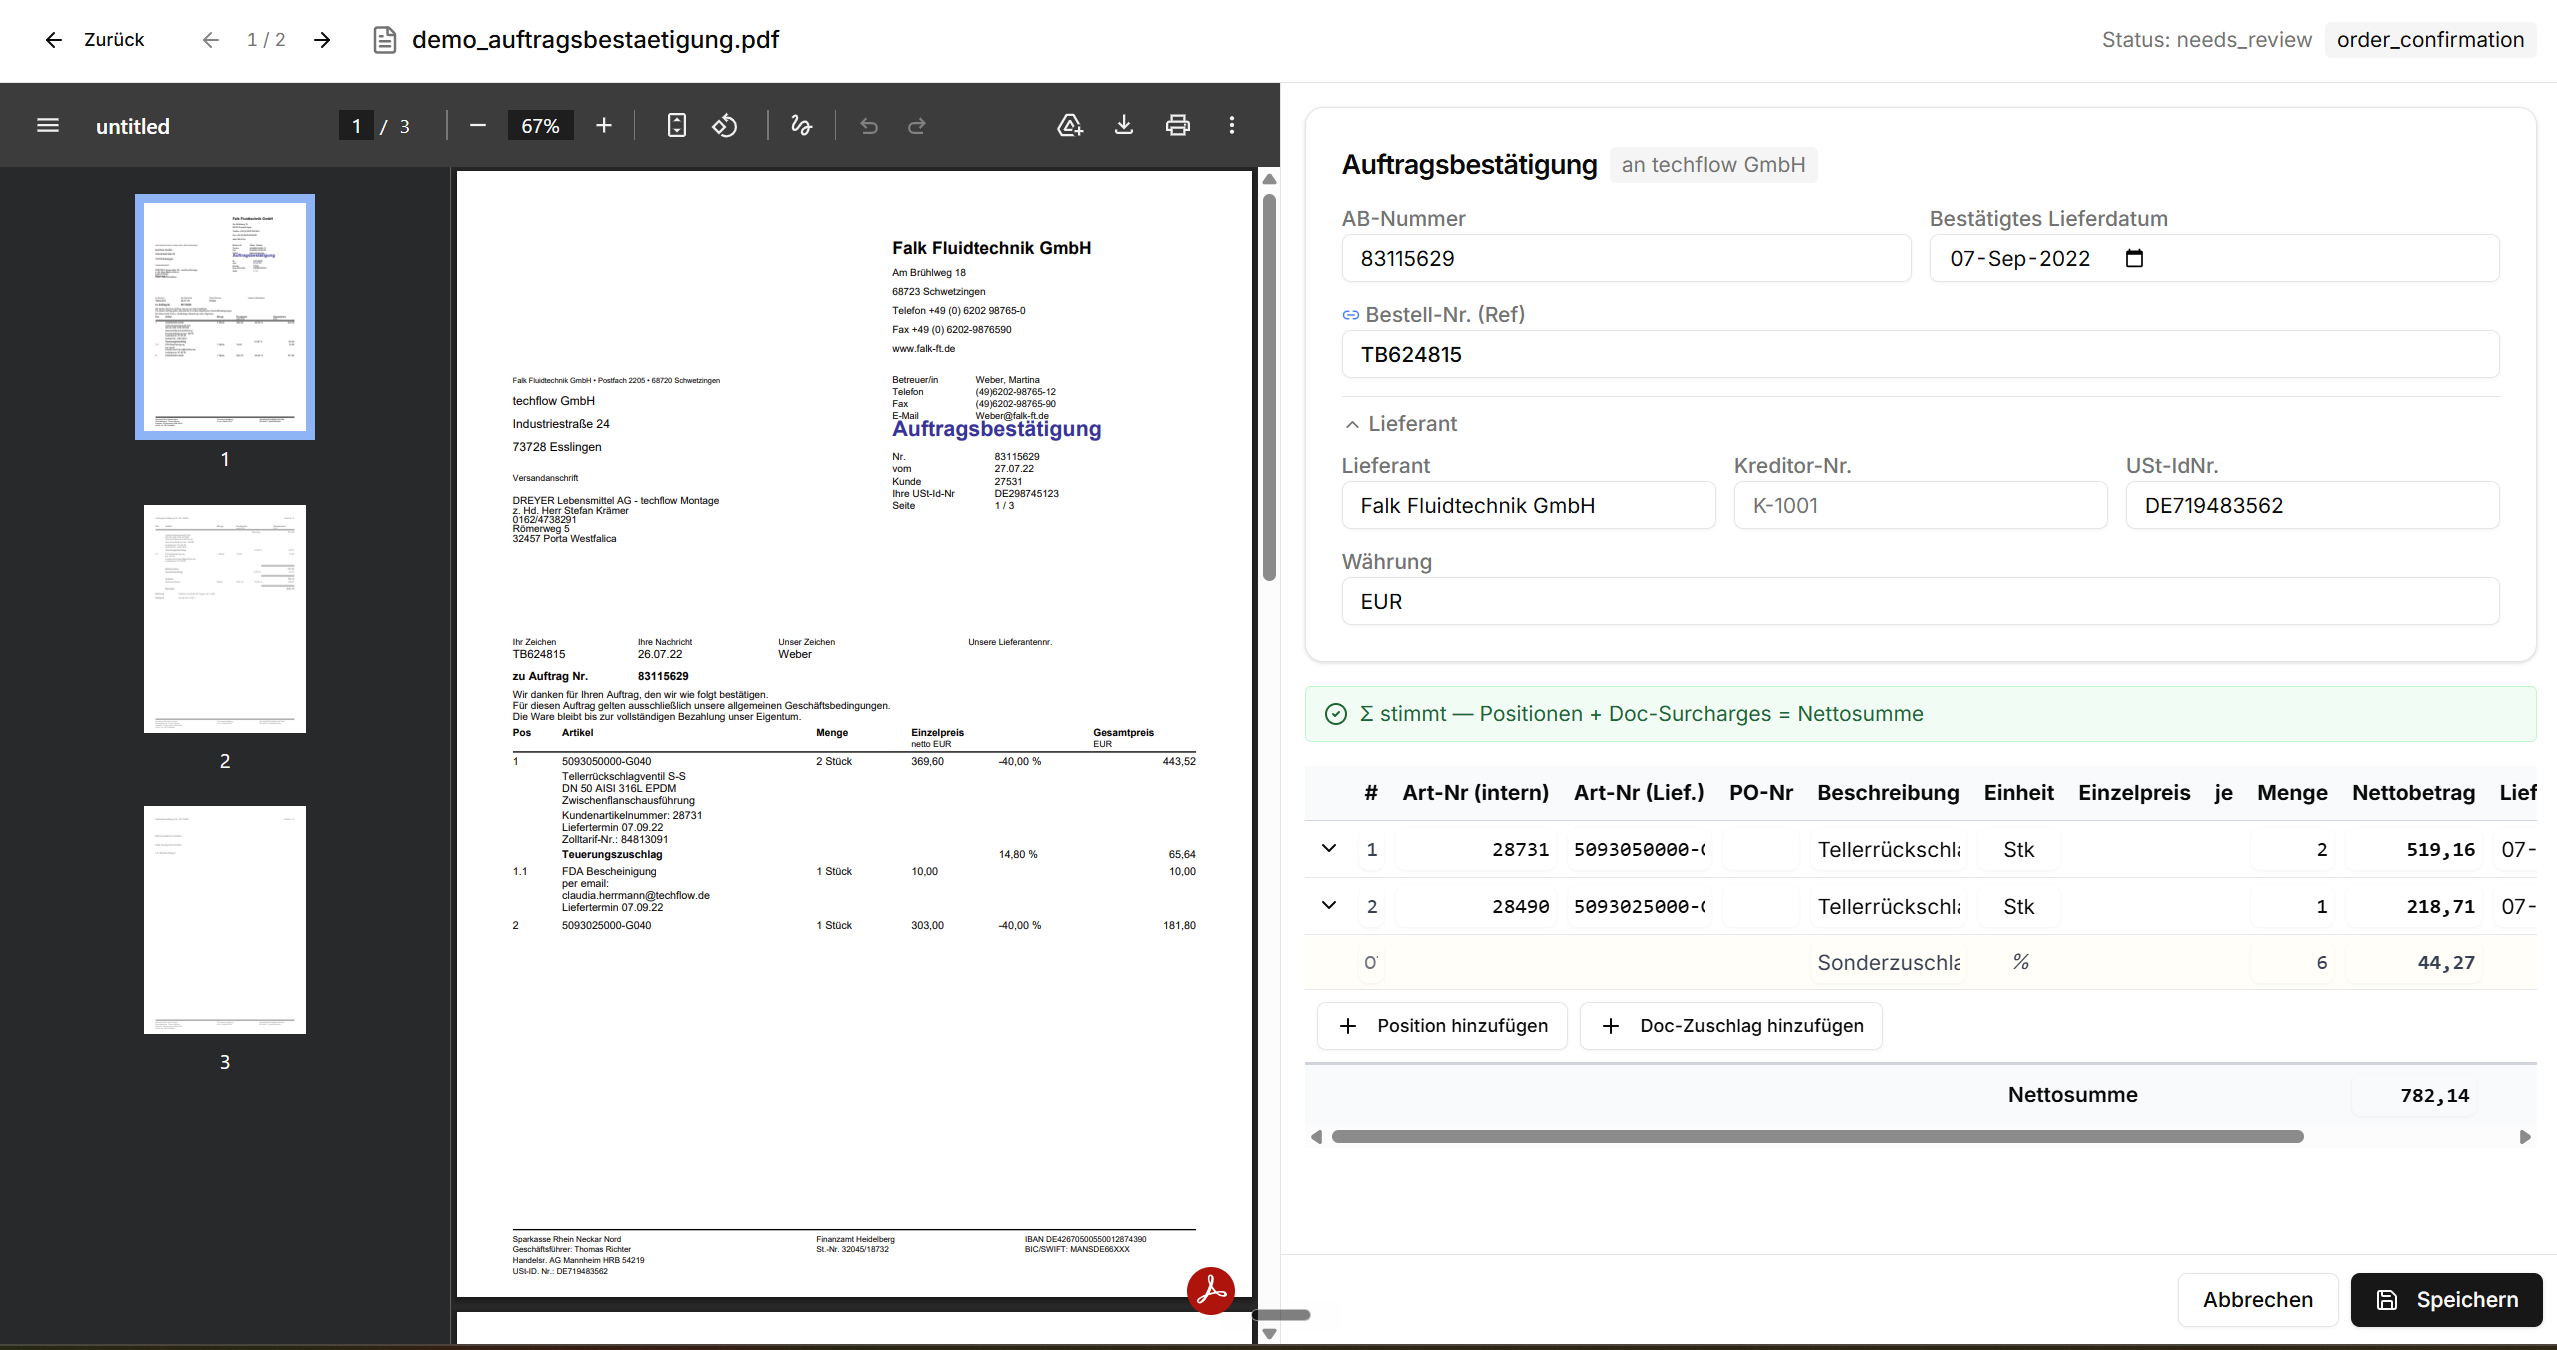Rotate the PDF counterclockwise
Image resolution: width=2557 pixels, height=1350 pixels.
click(x=725, y=125)
